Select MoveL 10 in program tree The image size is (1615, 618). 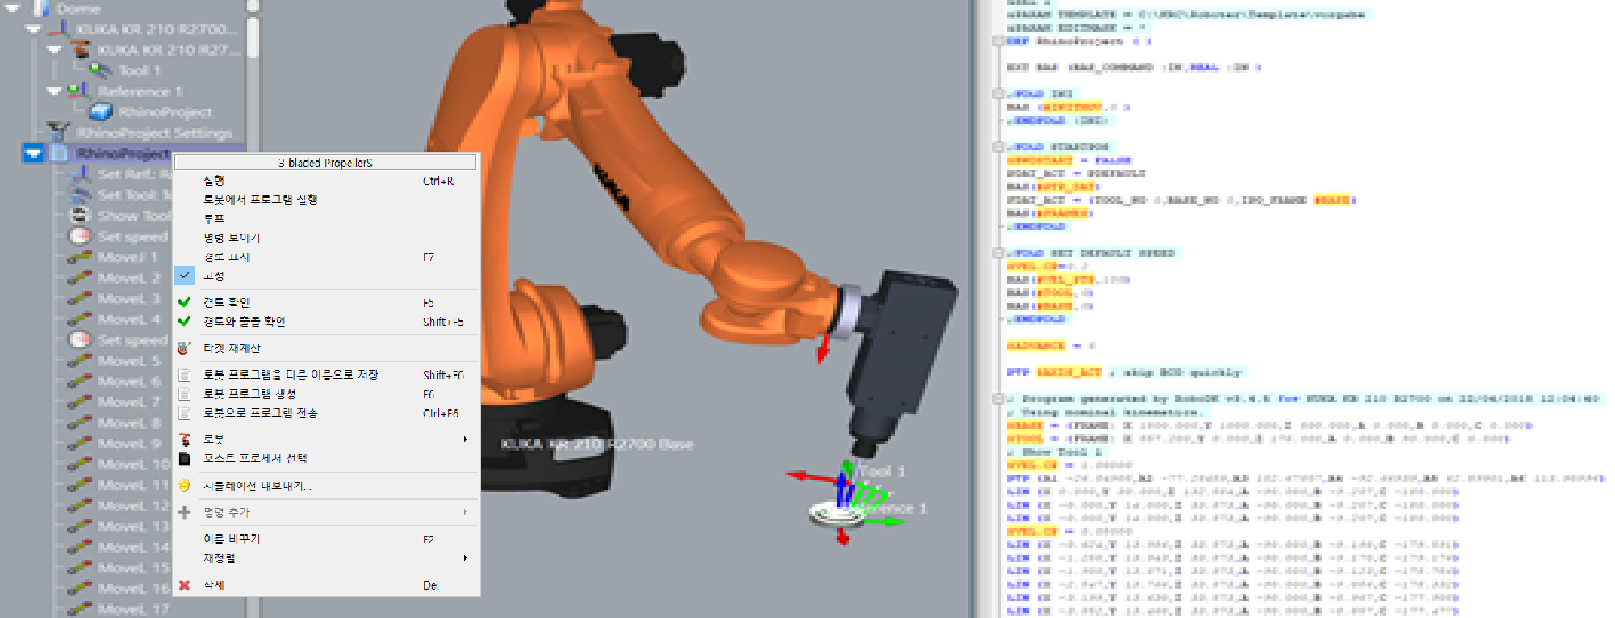click(x=134, y=464)
